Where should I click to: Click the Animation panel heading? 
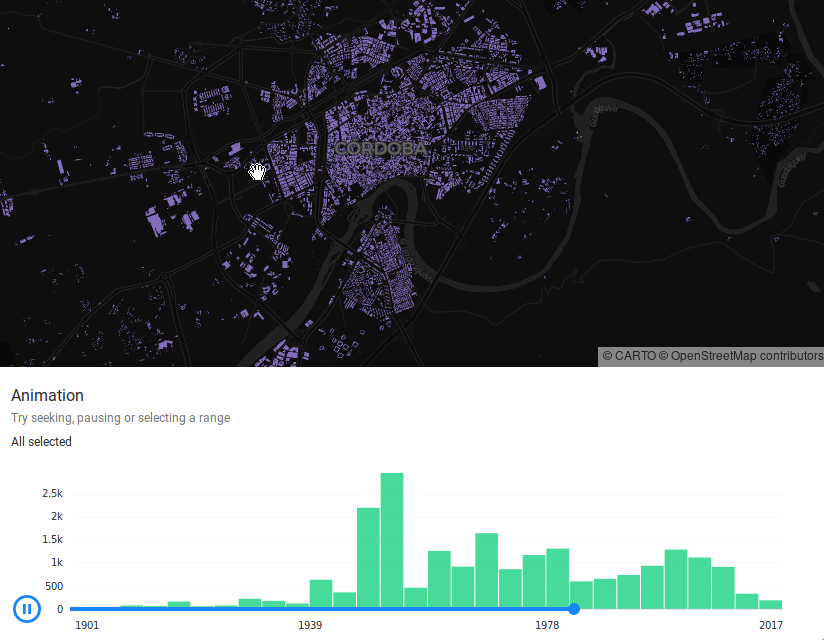[47, 395]
